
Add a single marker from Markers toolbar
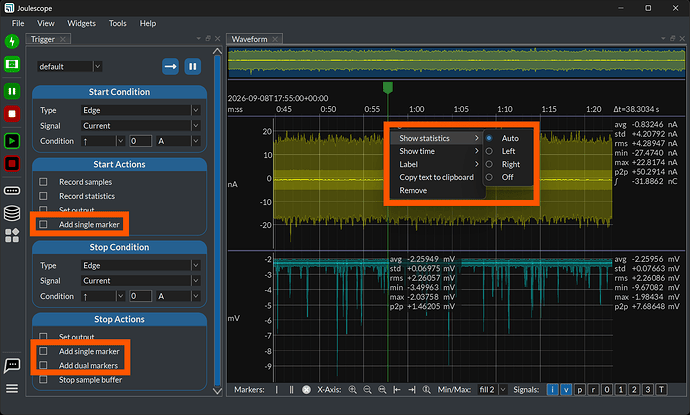tap(276, 389)
